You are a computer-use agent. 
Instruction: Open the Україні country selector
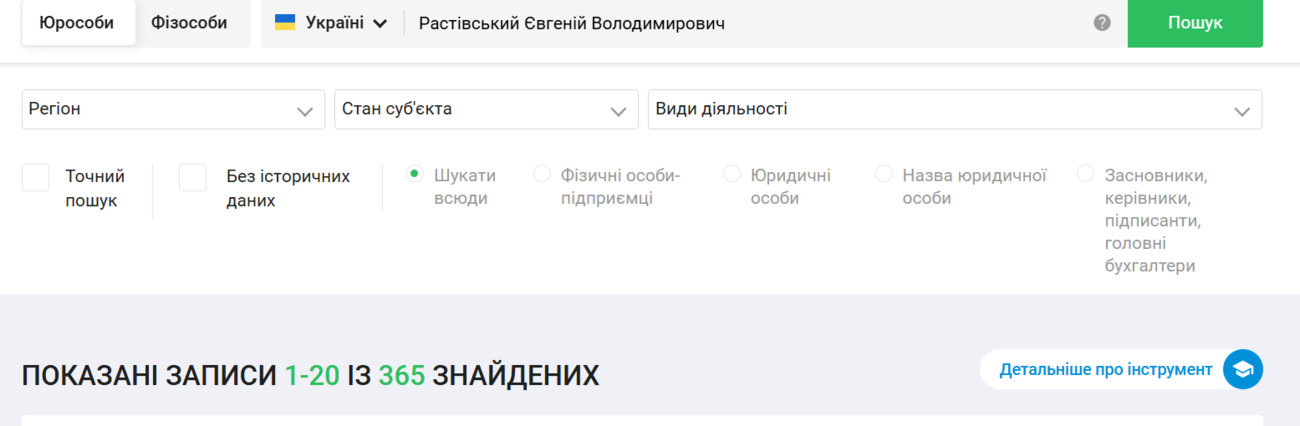click(331, 23)
